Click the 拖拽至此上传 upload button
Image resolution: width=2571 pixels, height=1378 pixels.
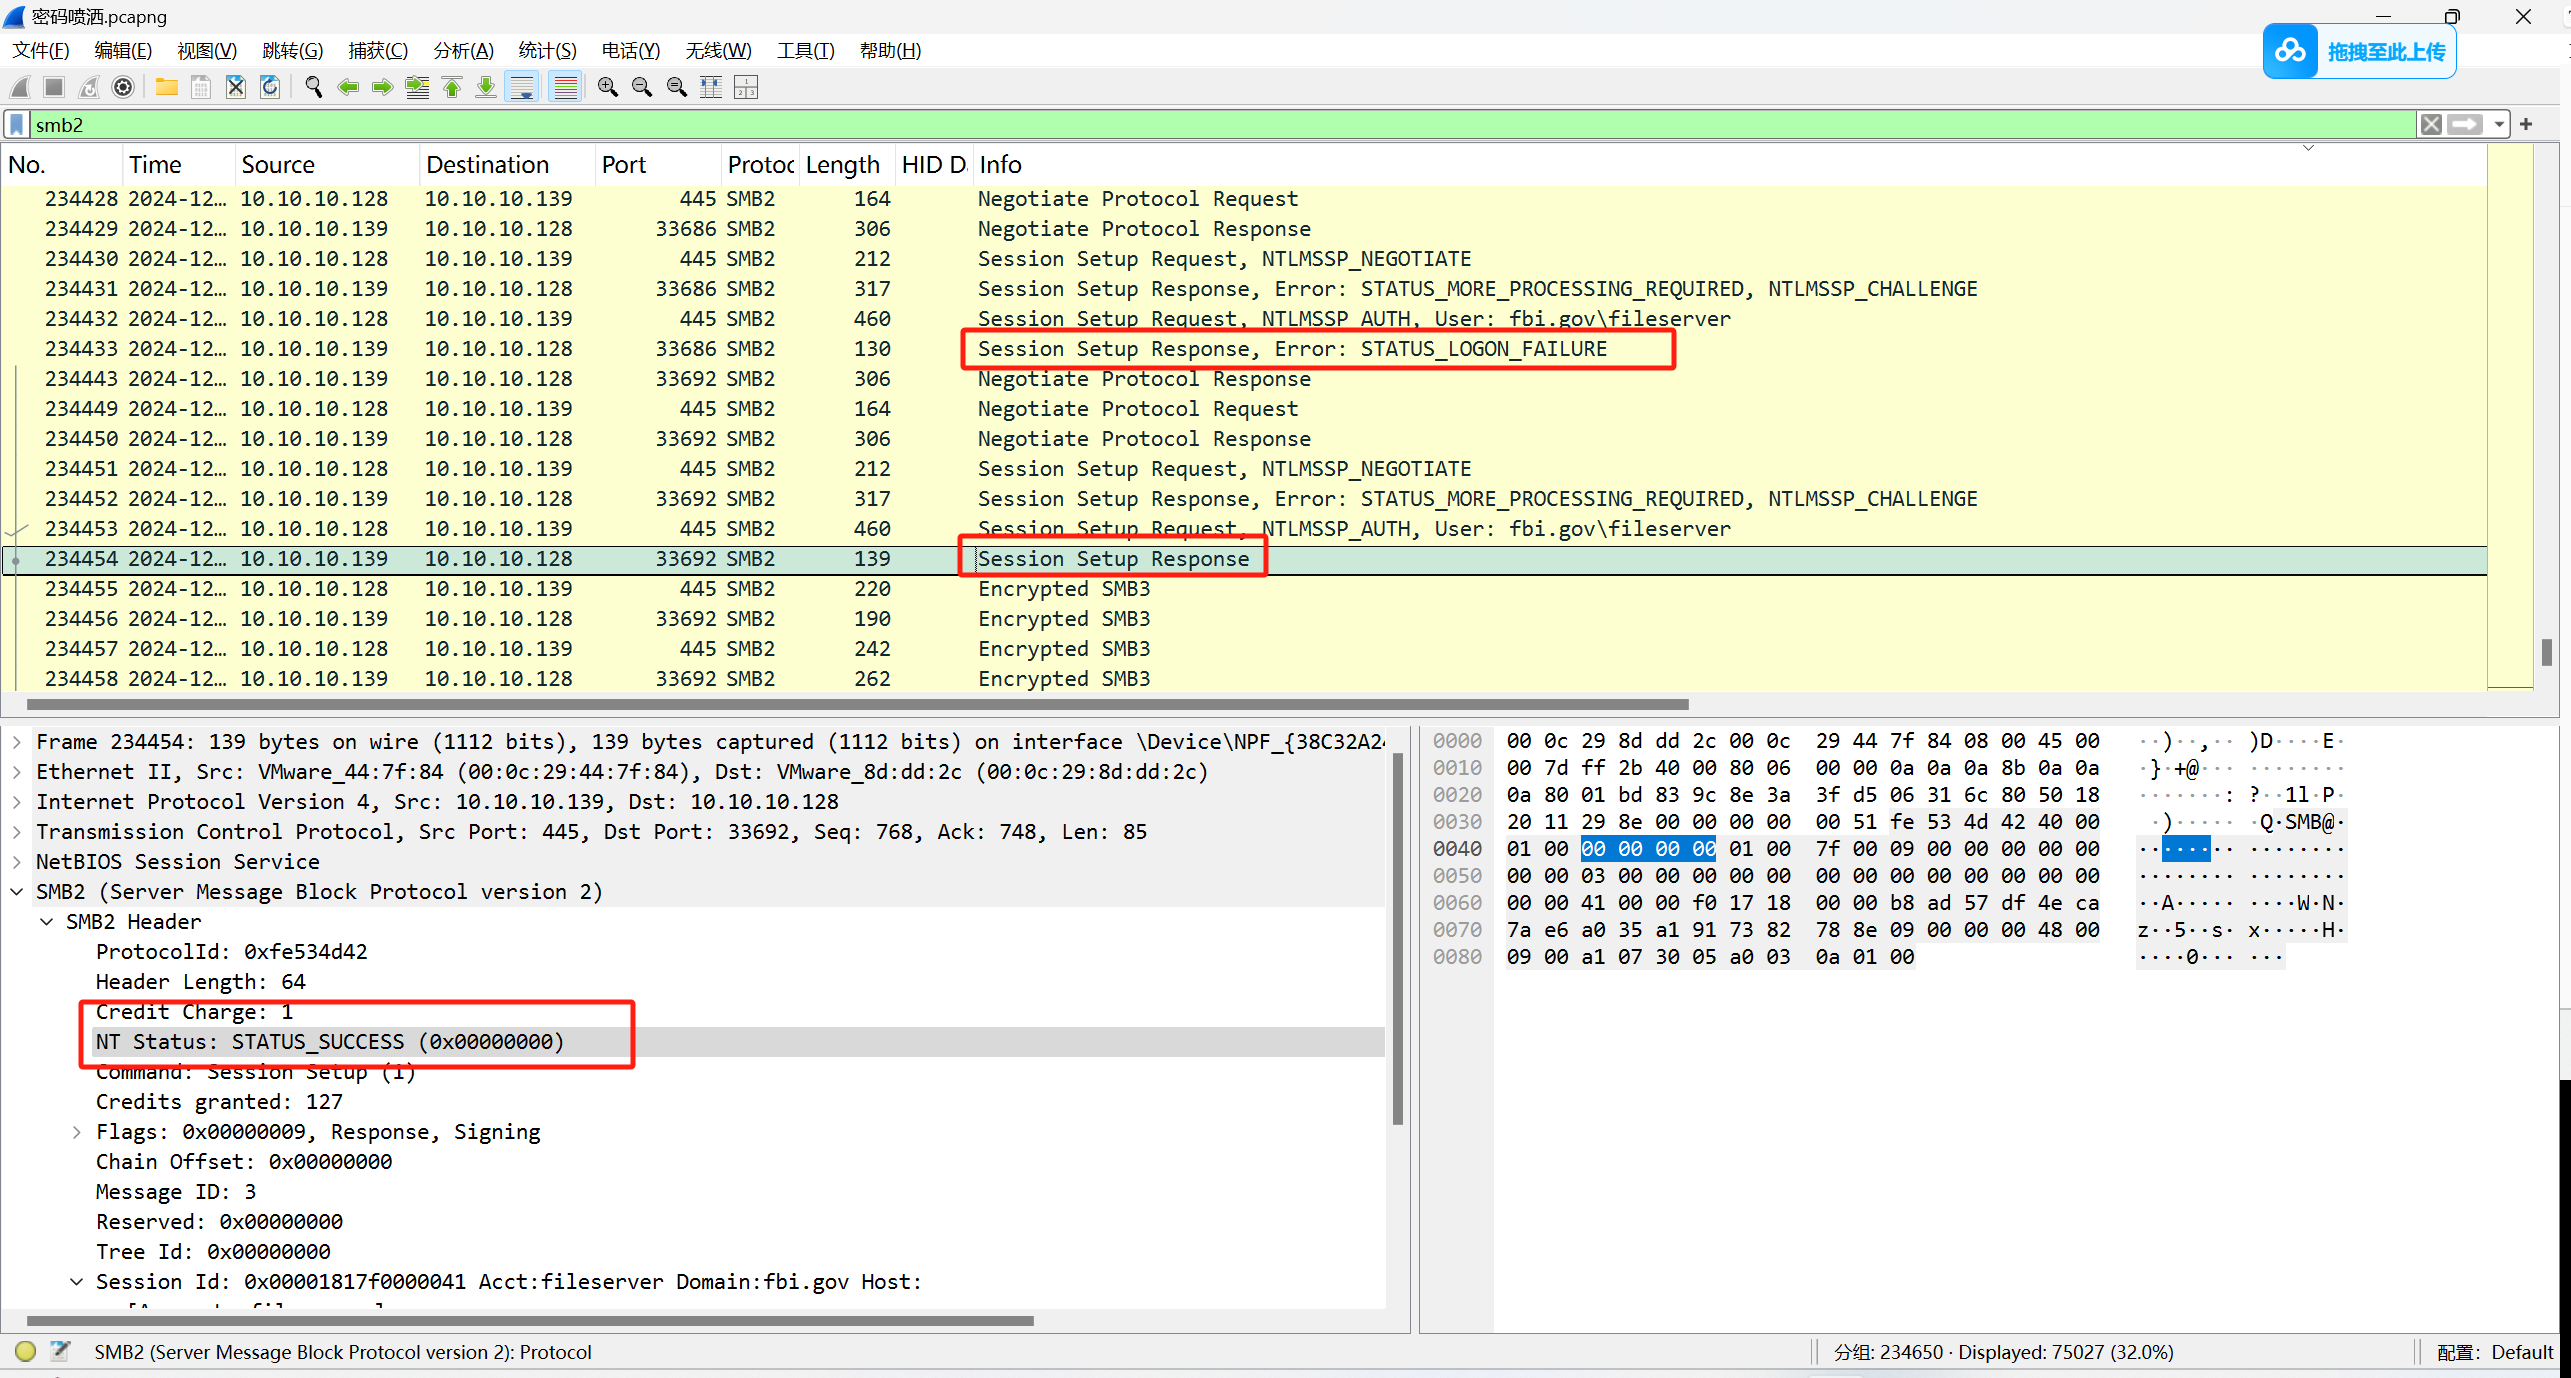coord(2360,51)
